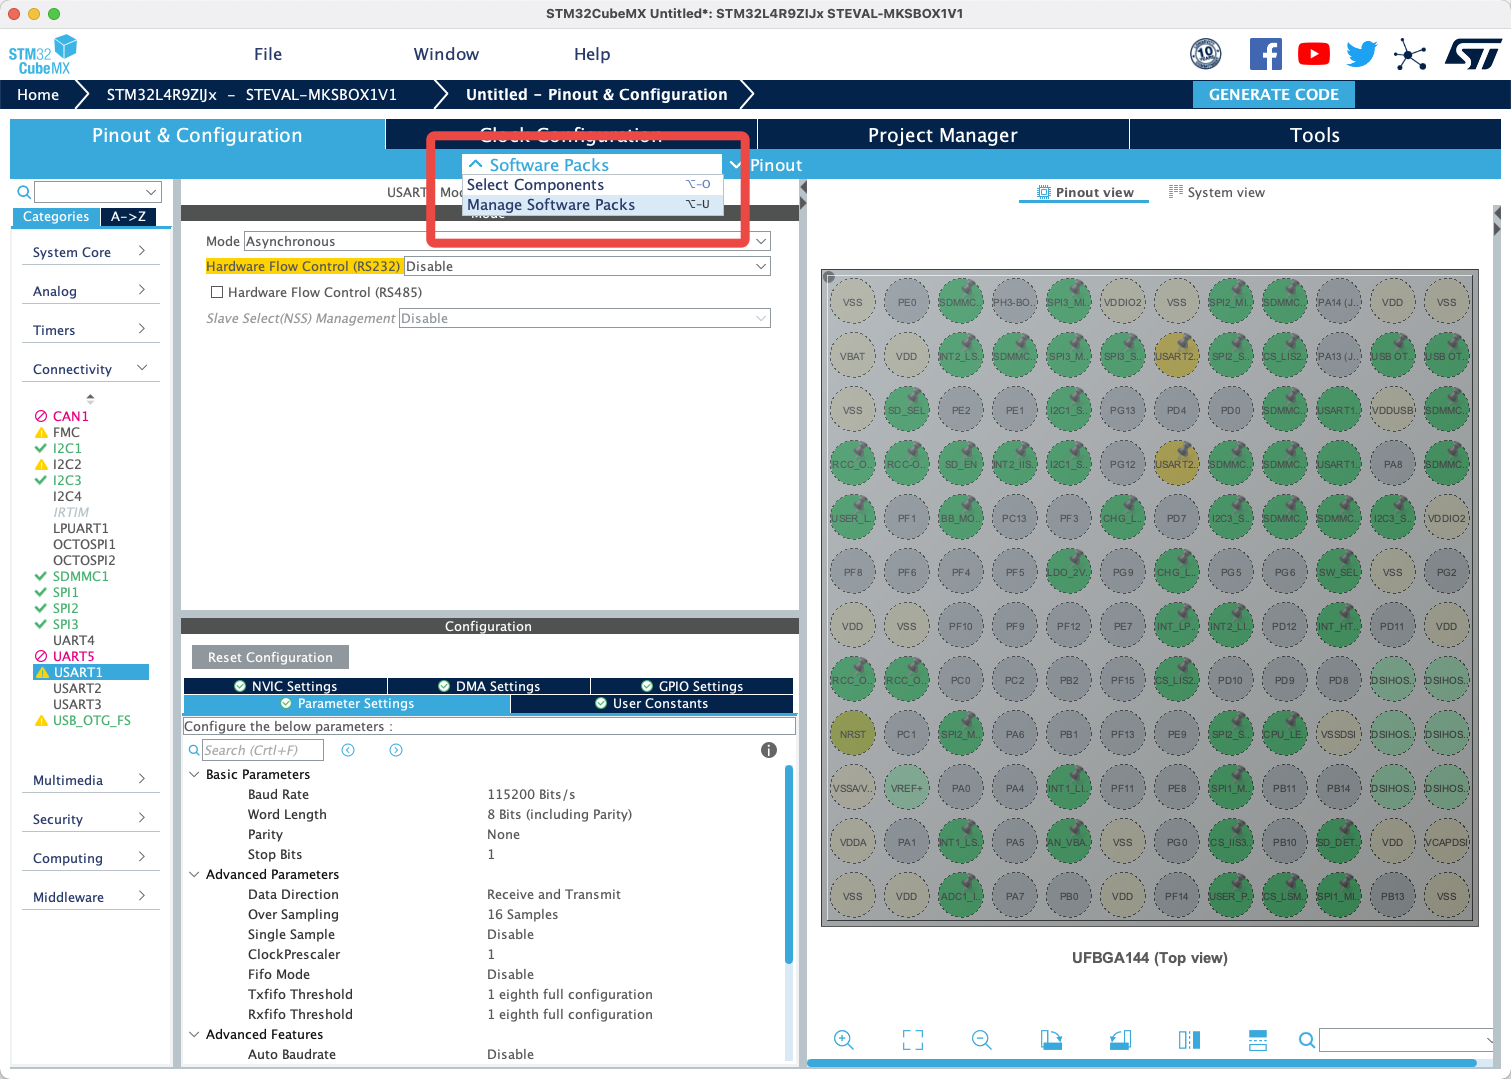Open Hardware Flow Control (RS232) dropdown
The height and width of the screenshot is (1079, 1511).
pyautogui.click(x=587, y=266)
